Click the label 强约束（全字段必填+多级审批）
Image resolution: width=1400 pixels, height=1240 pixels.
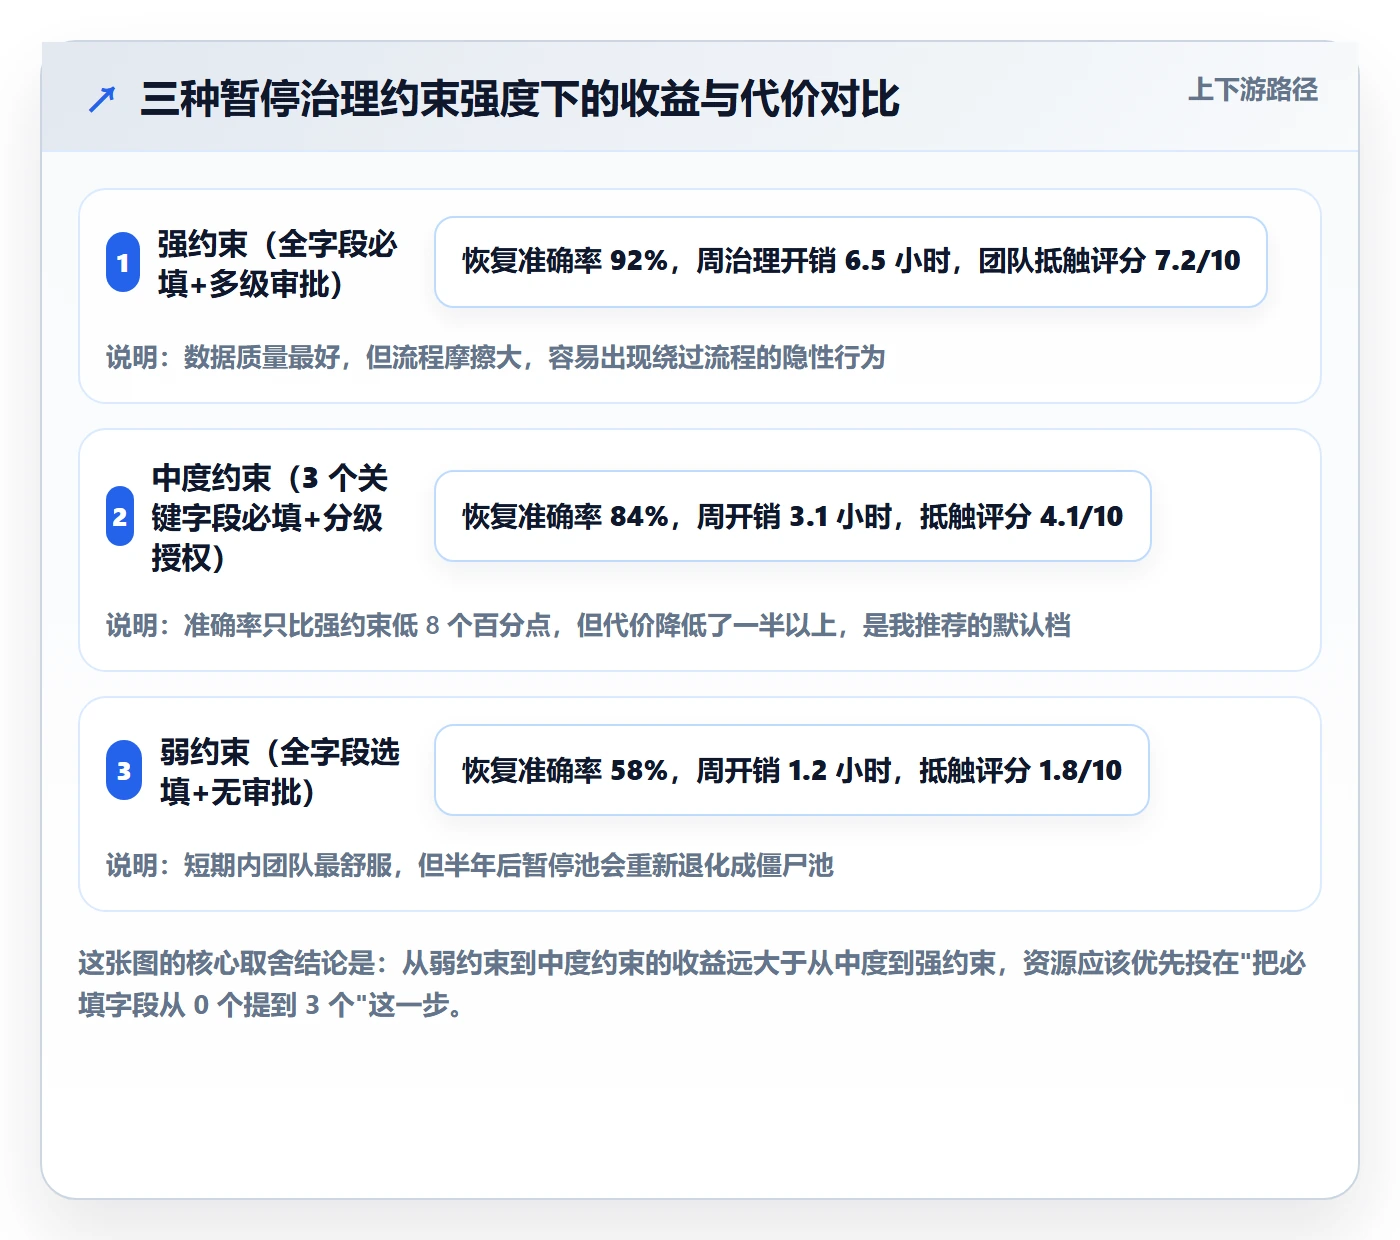278,263
